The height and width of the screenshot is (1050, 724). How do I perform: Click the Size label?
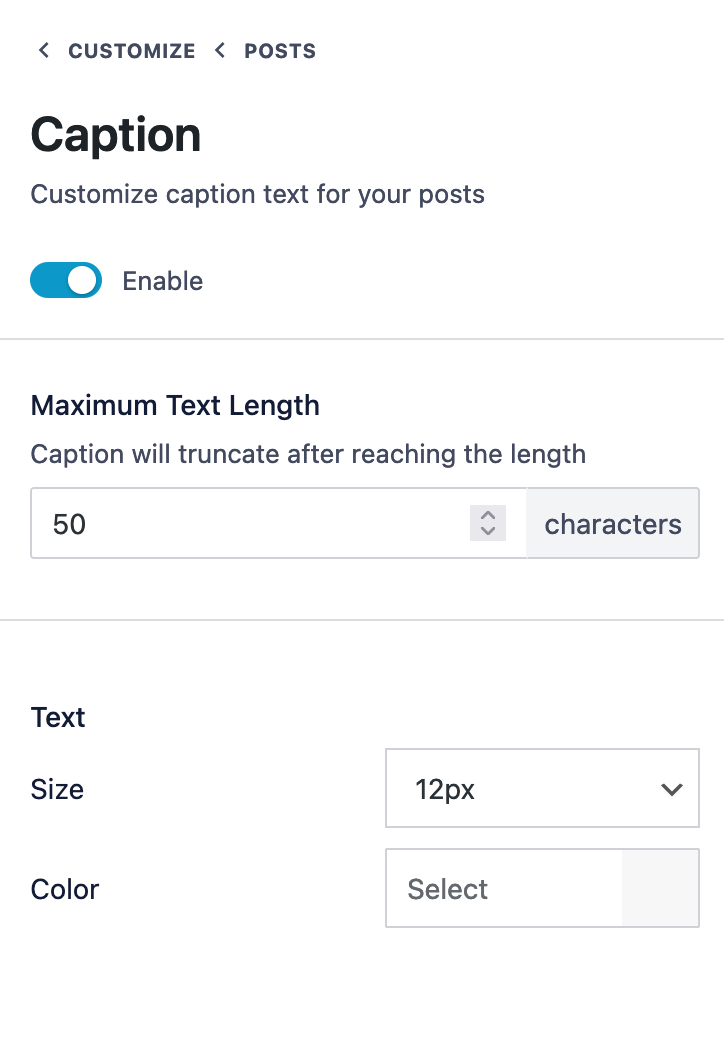click(x=57, y=789)
